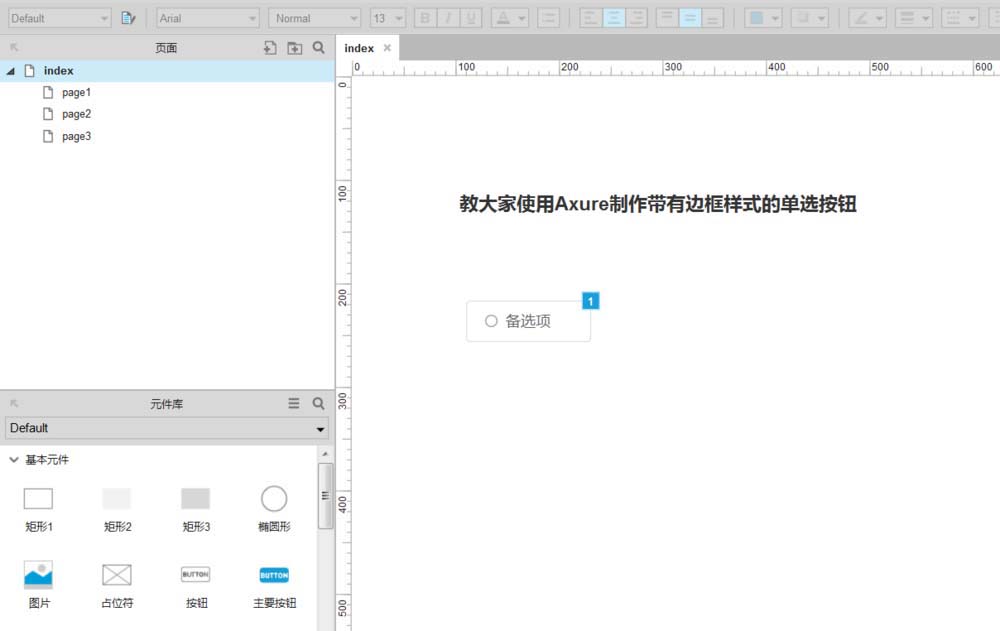Close the index tab
This screenshot has height=631, width=1000.
click(387, 48)
